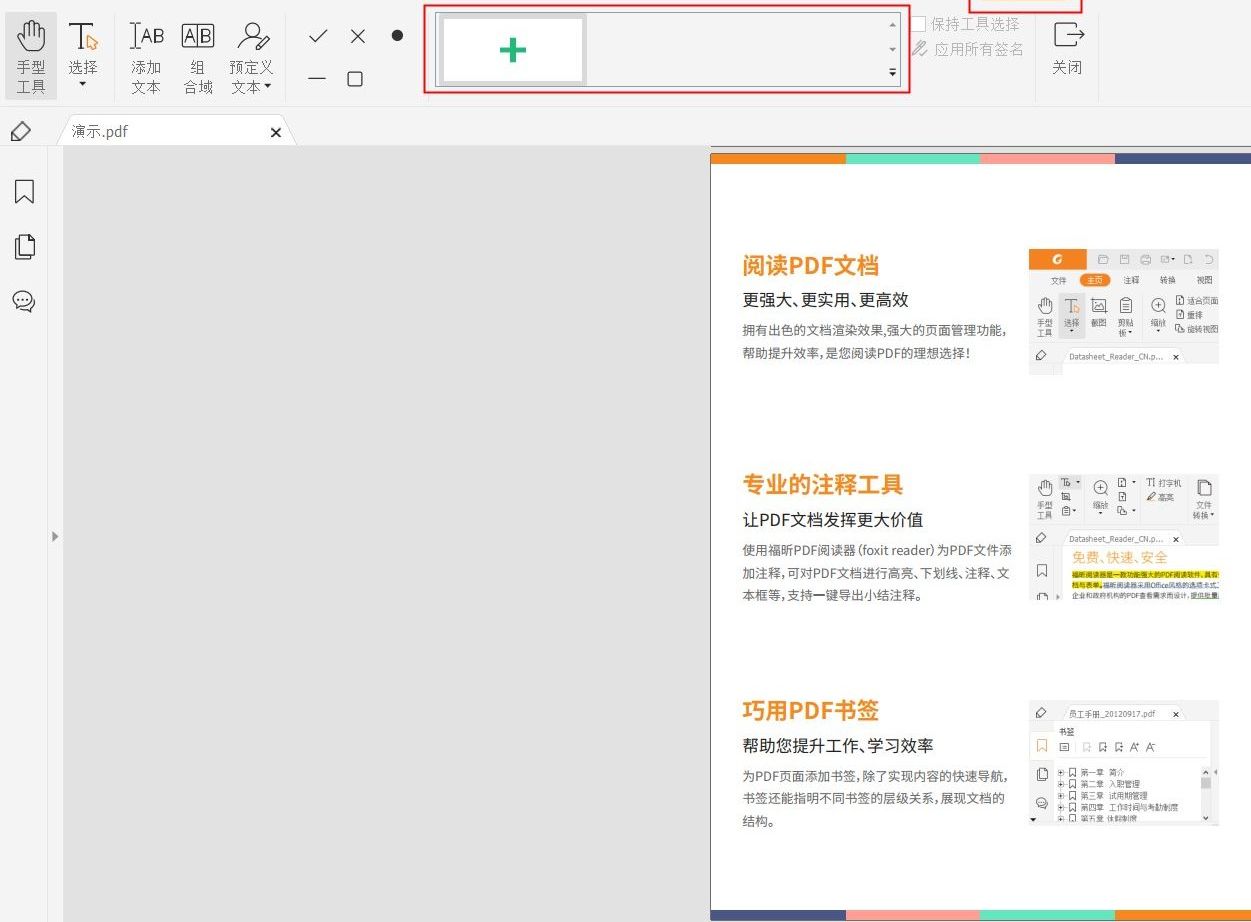1251x922 pixels.
Task: Open the Comments panel in sidebar
Action: [23, 302]
